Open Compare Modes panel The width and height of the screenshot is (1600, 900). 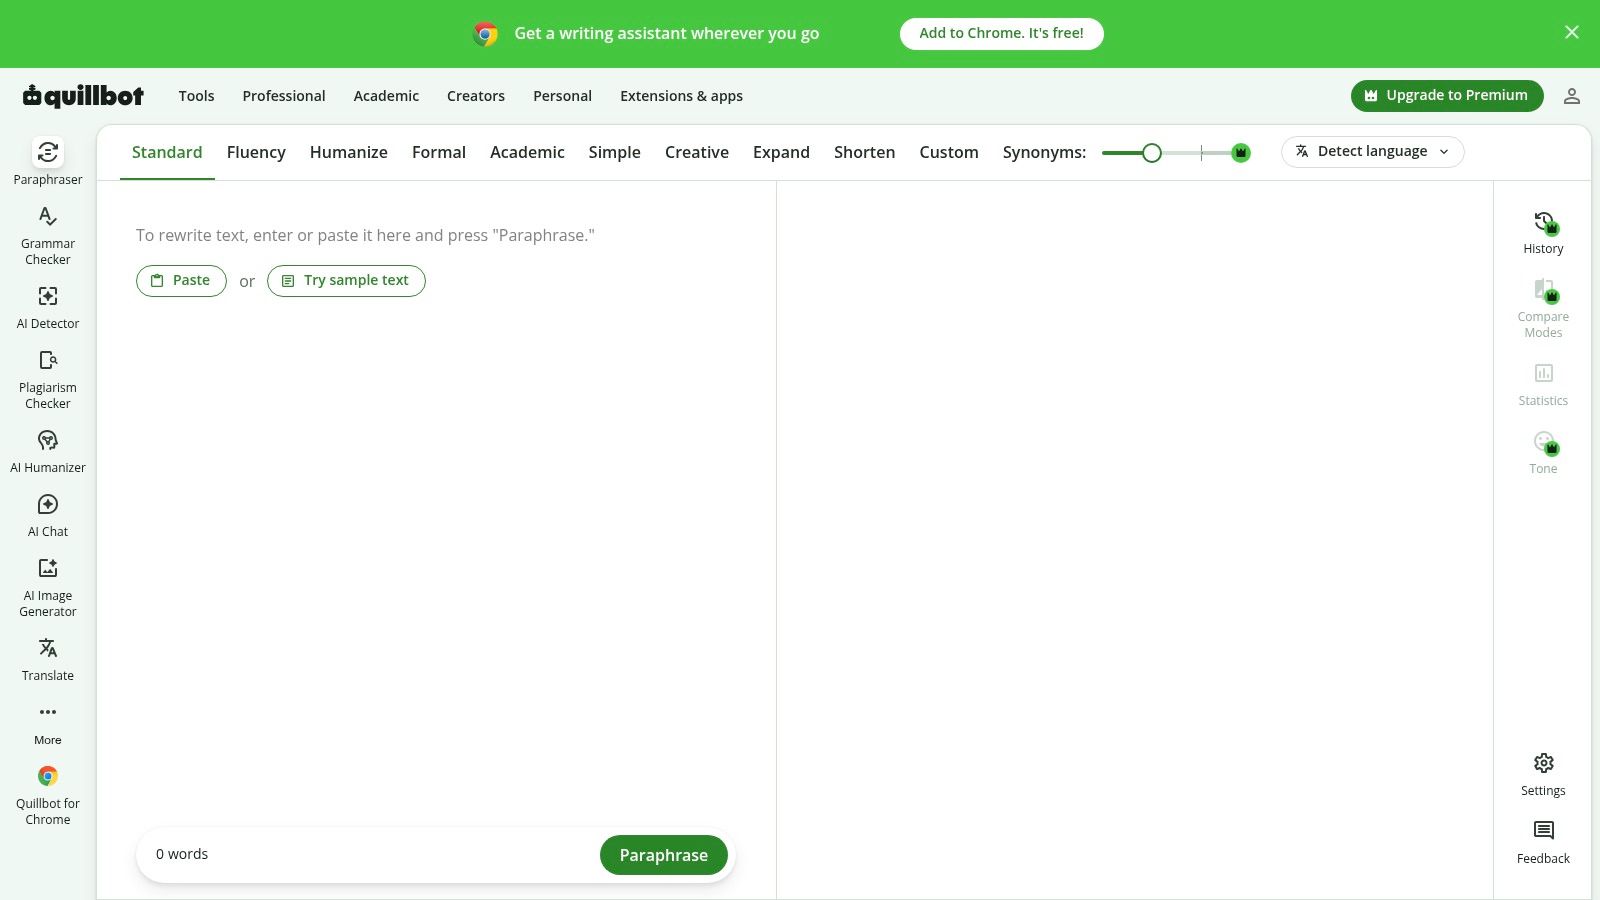(1543, 309)
